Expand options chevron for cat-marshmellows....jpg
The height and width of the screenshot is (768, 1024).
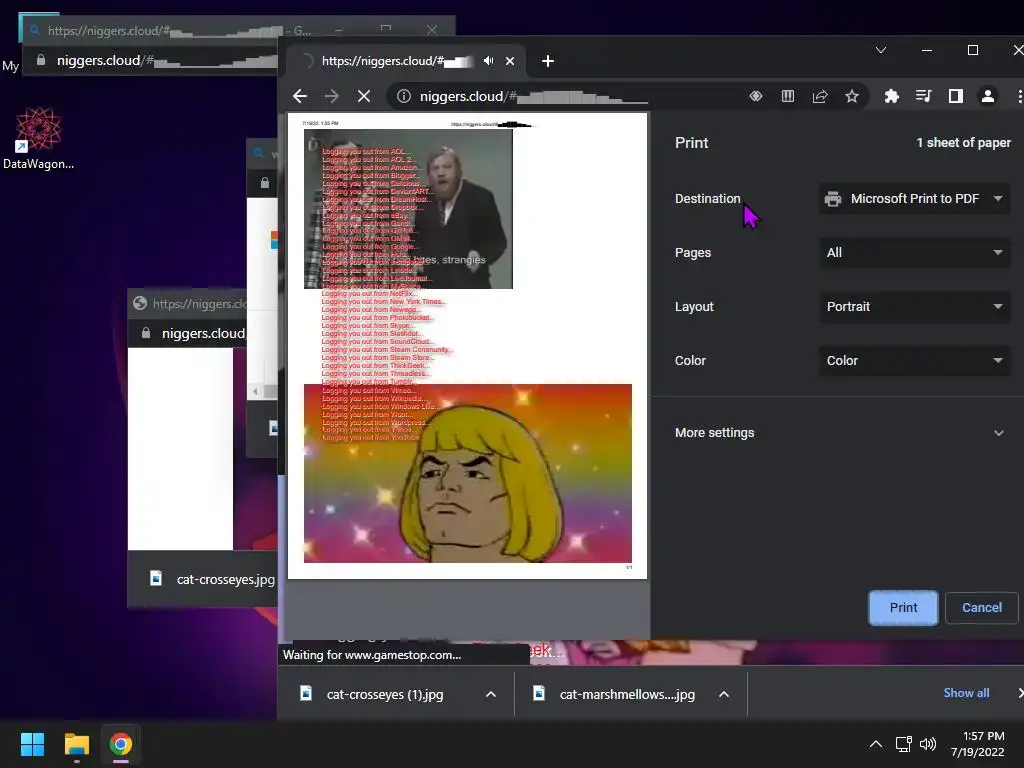[x=724, y=694]
